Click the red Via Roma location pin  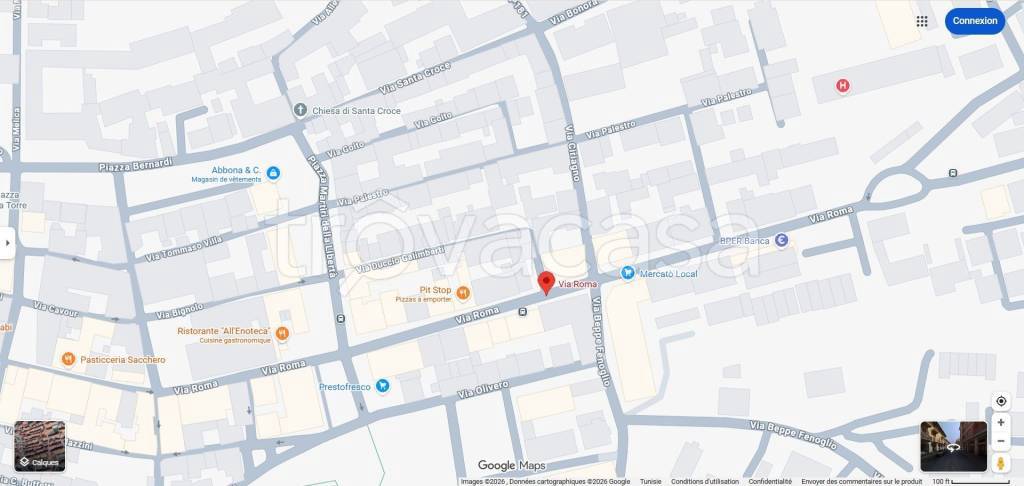click(x=546, y=283)
